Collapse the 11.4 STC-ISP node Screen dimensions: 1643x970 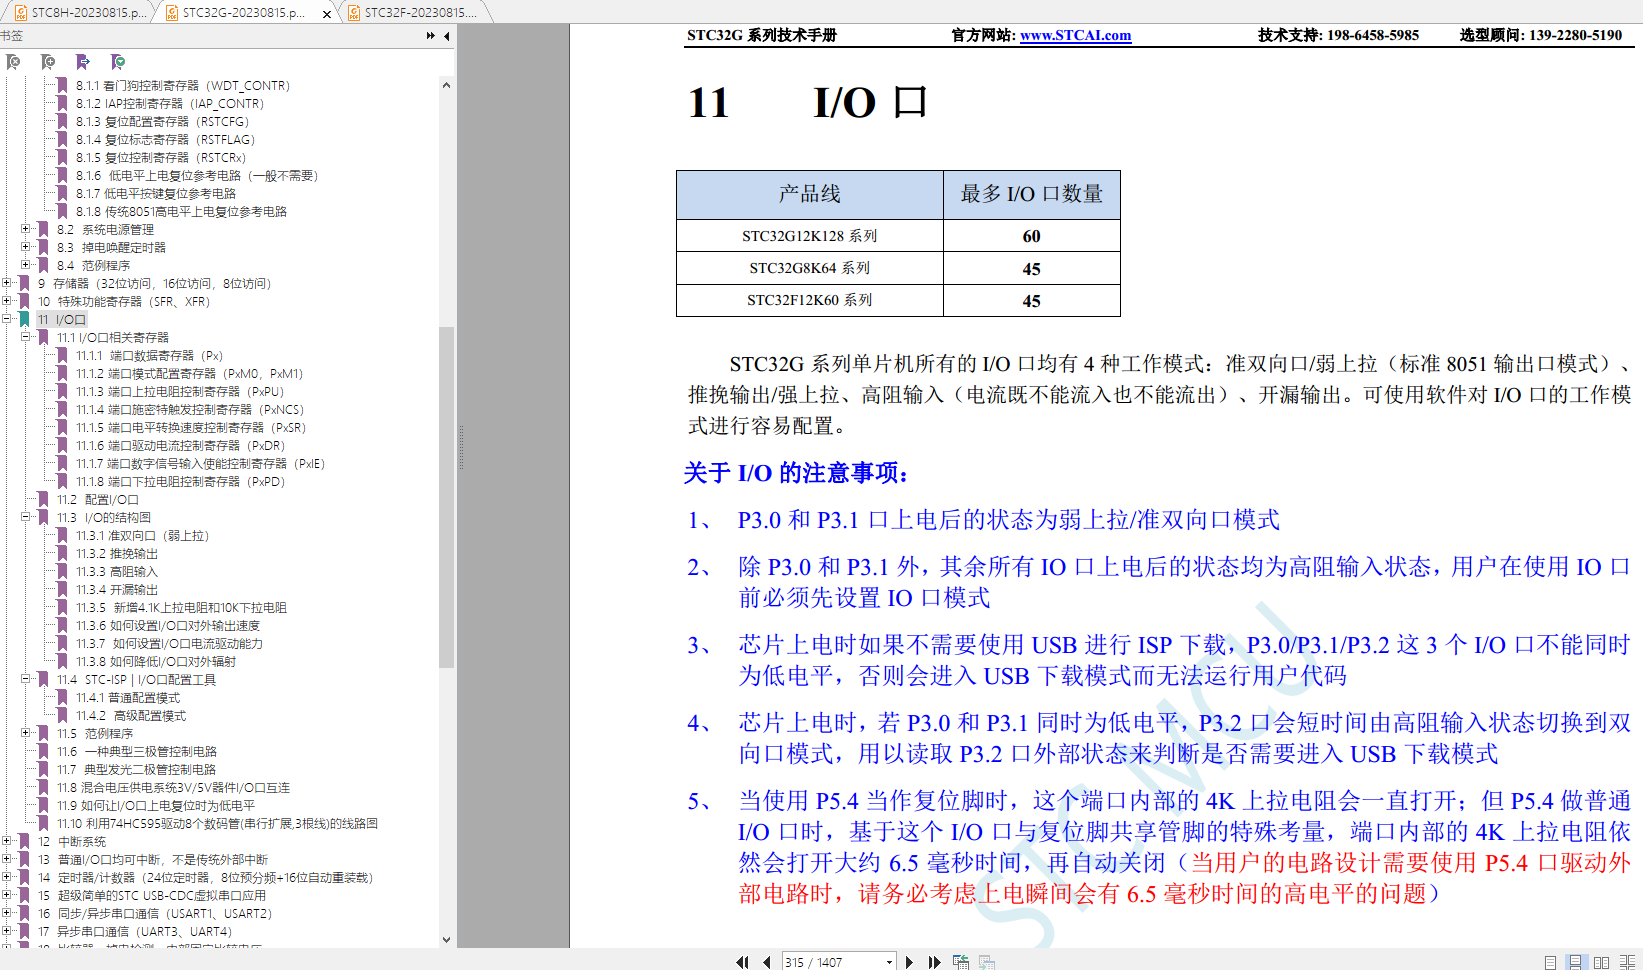(26, 679)
